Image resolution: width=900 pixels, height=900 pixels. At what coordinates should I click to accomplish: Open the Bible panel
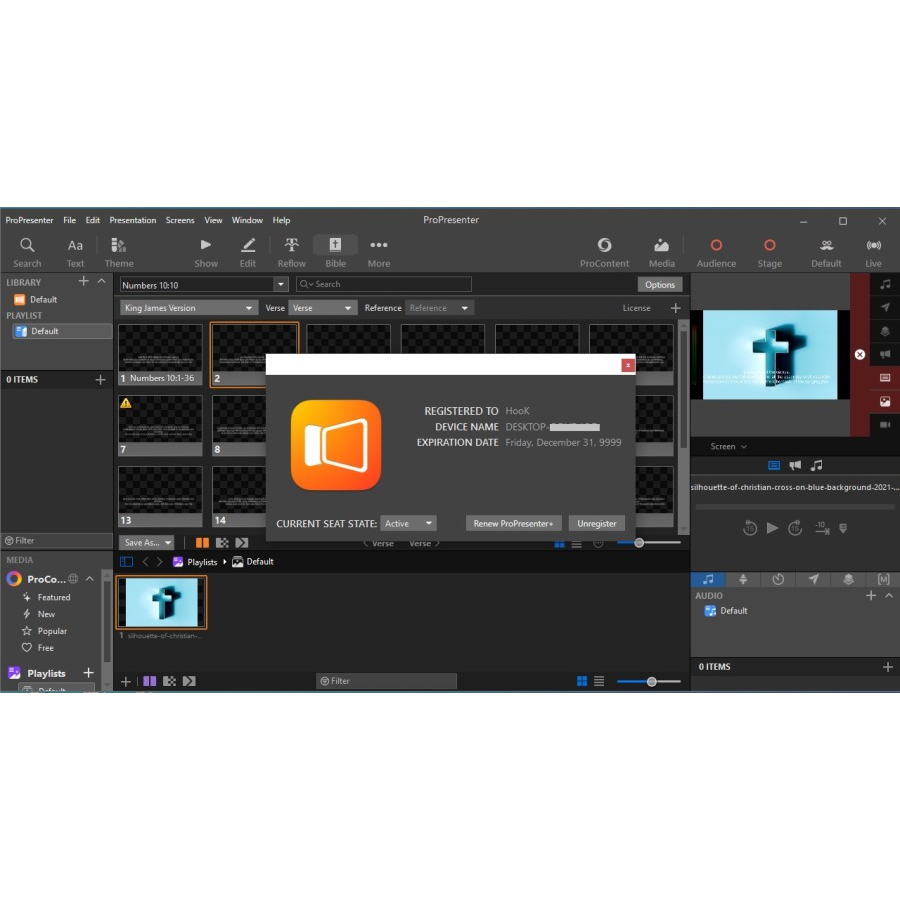click(x=335, y=253)
